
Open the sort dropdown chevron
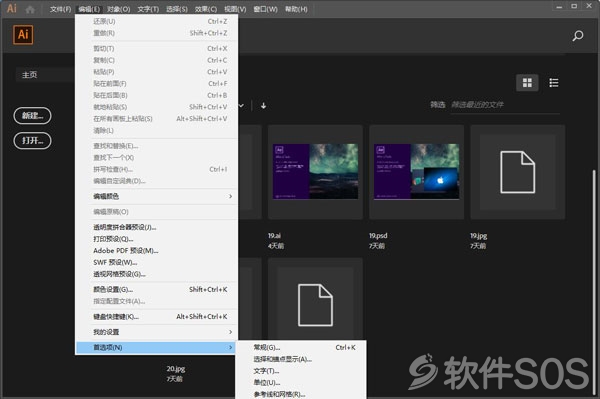point(241,105)
